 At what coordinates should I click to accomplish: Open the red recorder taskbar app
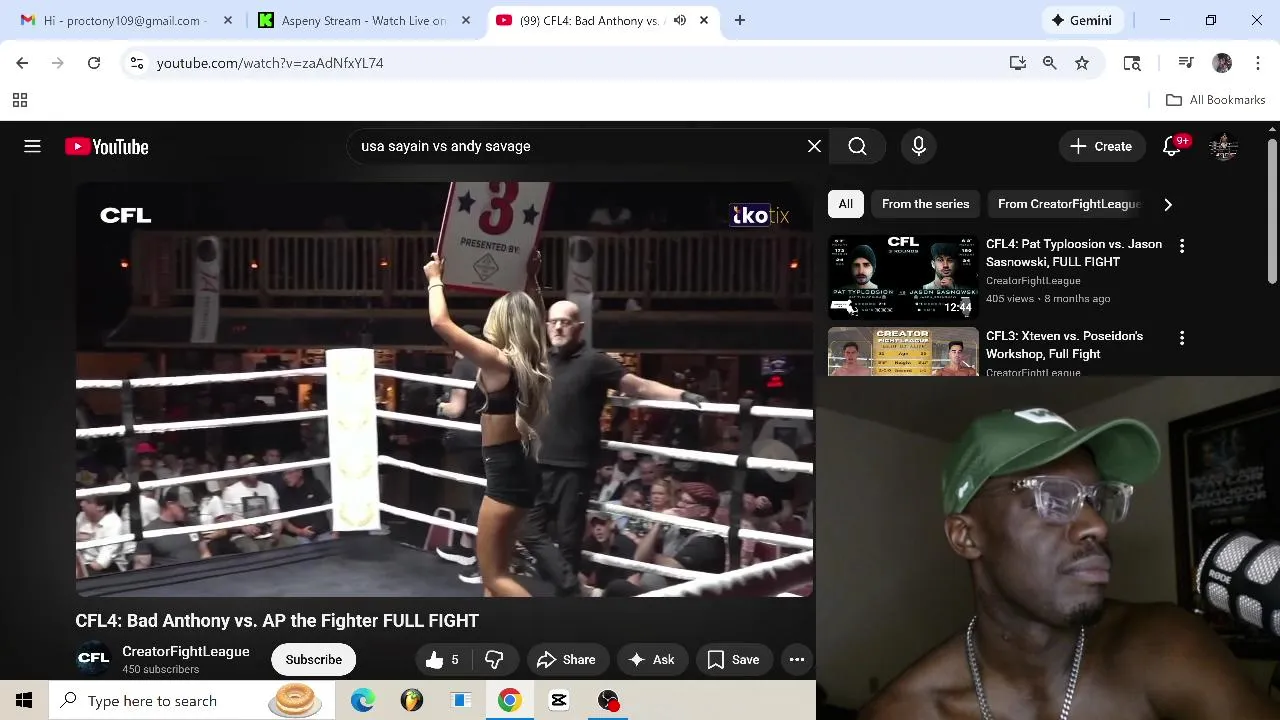pyautogui.click(x=608, y=700)
